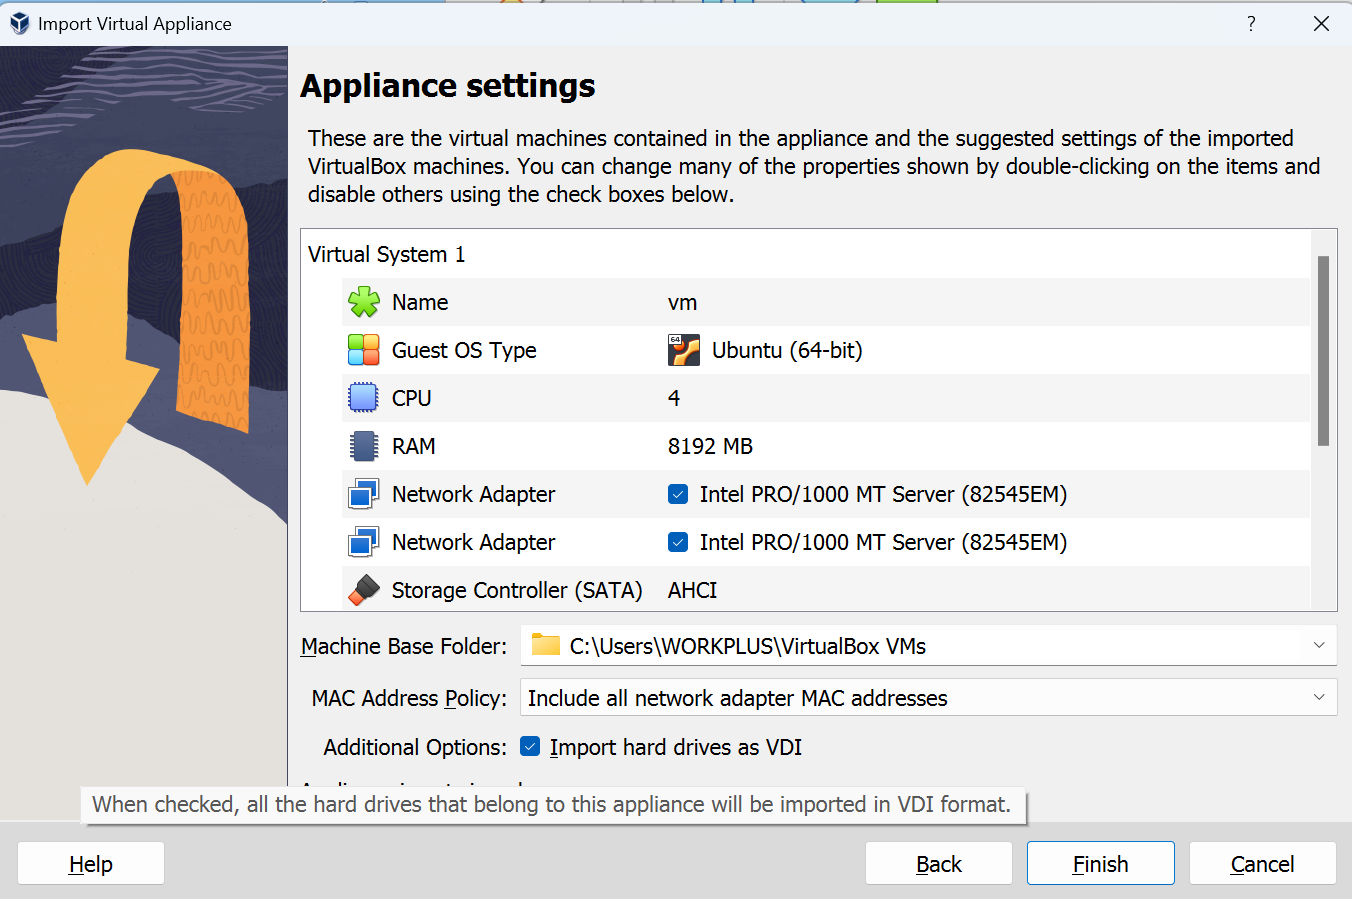Select the 'RAM' label row
1352x899 pixels.
pos(414,446)
